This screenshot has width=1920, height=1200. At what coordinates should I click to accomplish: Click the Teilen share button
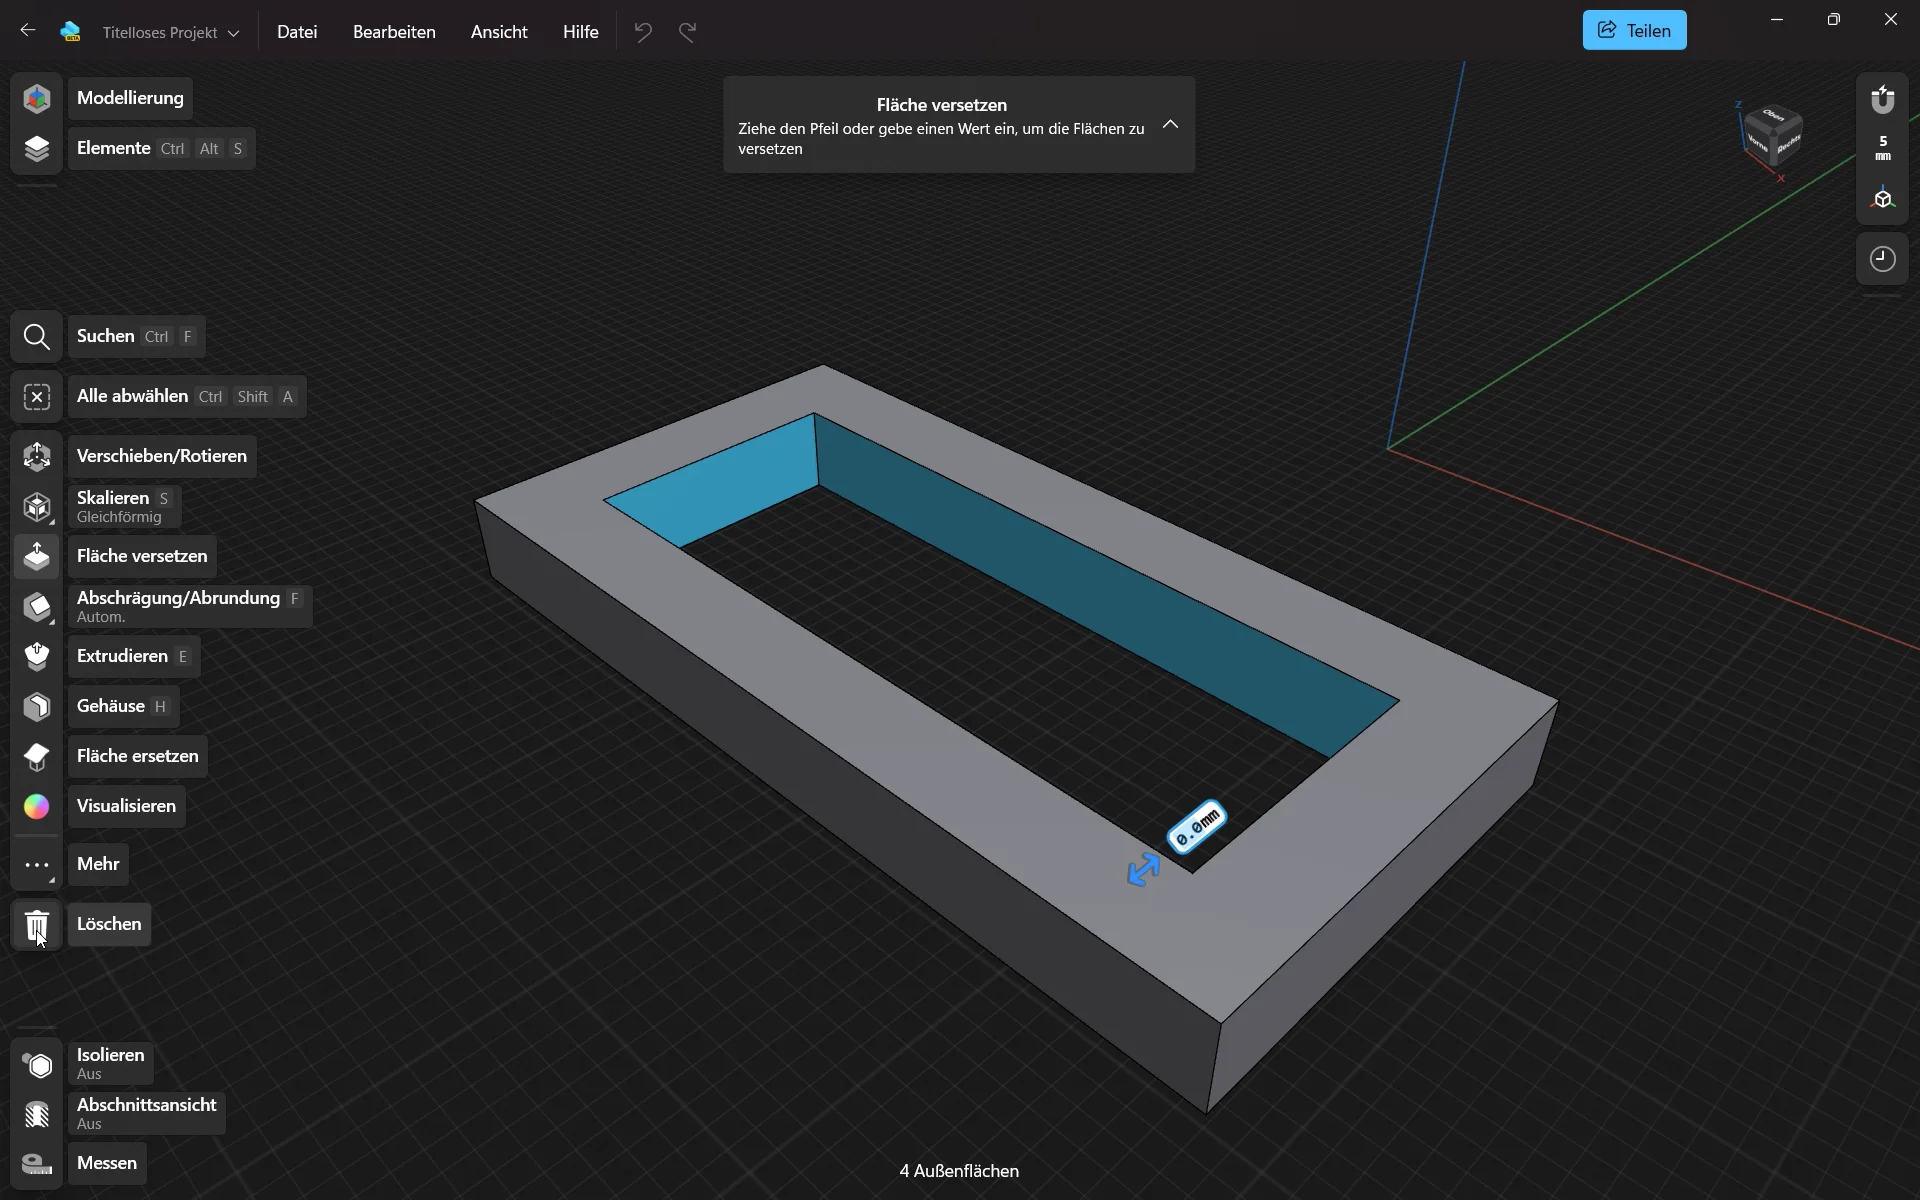point(1634,30)
